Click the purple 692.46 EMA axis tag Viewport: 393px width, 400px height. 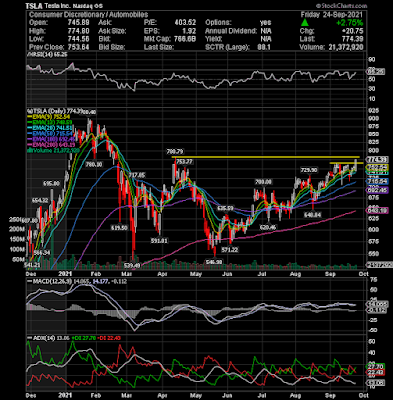pyautogui.click(x=376, y=190)
